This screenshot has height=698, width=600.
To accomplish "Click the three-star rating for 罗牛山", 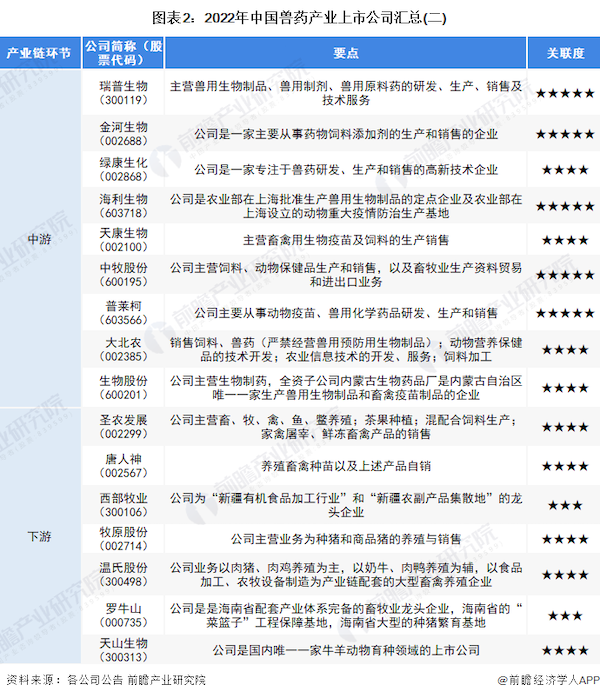I will pos(565,616).
